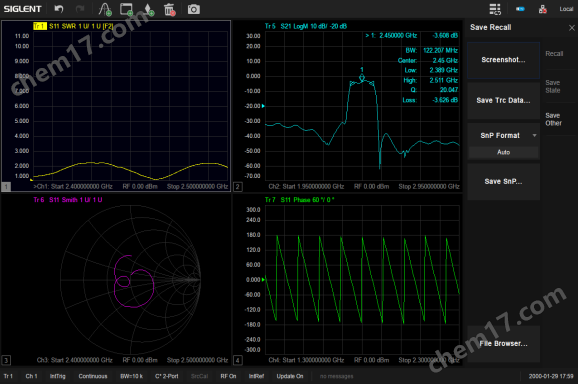This screenshot has height=384, width=578.
Task: Toggle Update On in status bar
Action: pos(290,376)
